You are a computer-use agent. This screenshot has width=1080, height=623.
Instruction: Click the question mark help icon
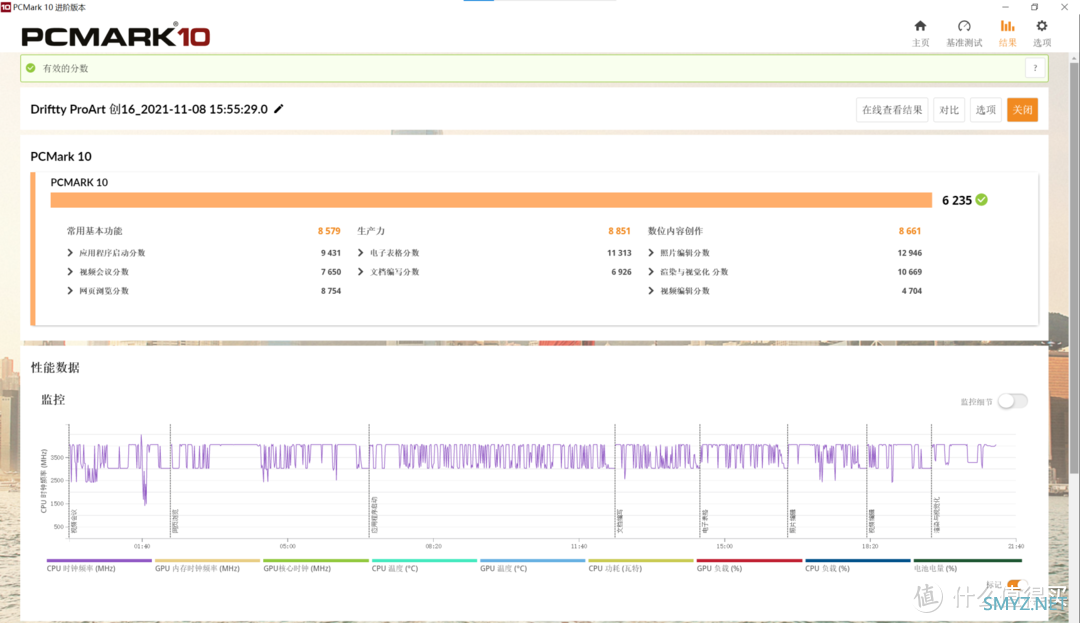coord(1035,68)
